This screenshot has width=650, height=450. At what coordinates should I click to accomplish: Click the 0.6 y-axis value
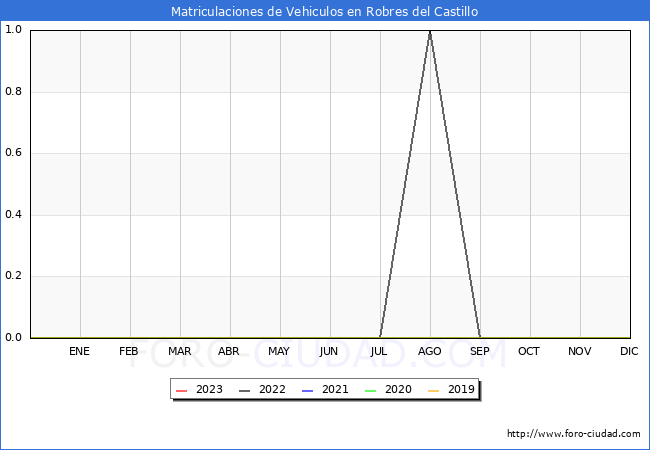tap(13, 153)
